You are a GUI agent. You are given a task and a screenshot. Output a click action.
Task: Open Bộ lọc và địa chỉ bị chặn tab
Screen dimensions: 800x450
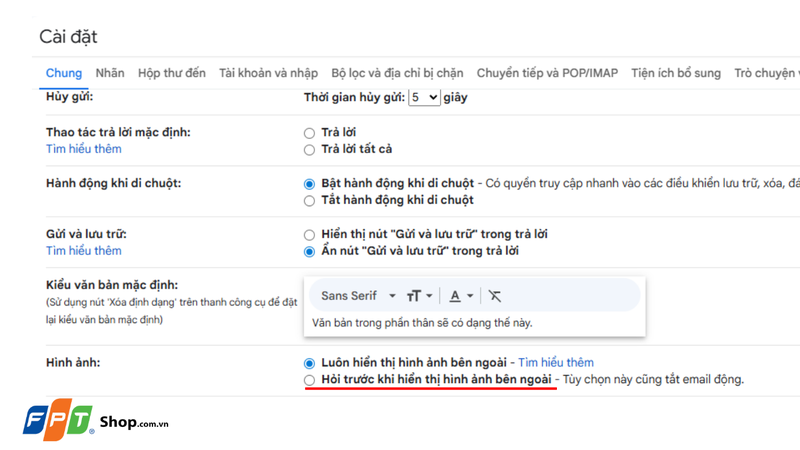pos(397,73)
